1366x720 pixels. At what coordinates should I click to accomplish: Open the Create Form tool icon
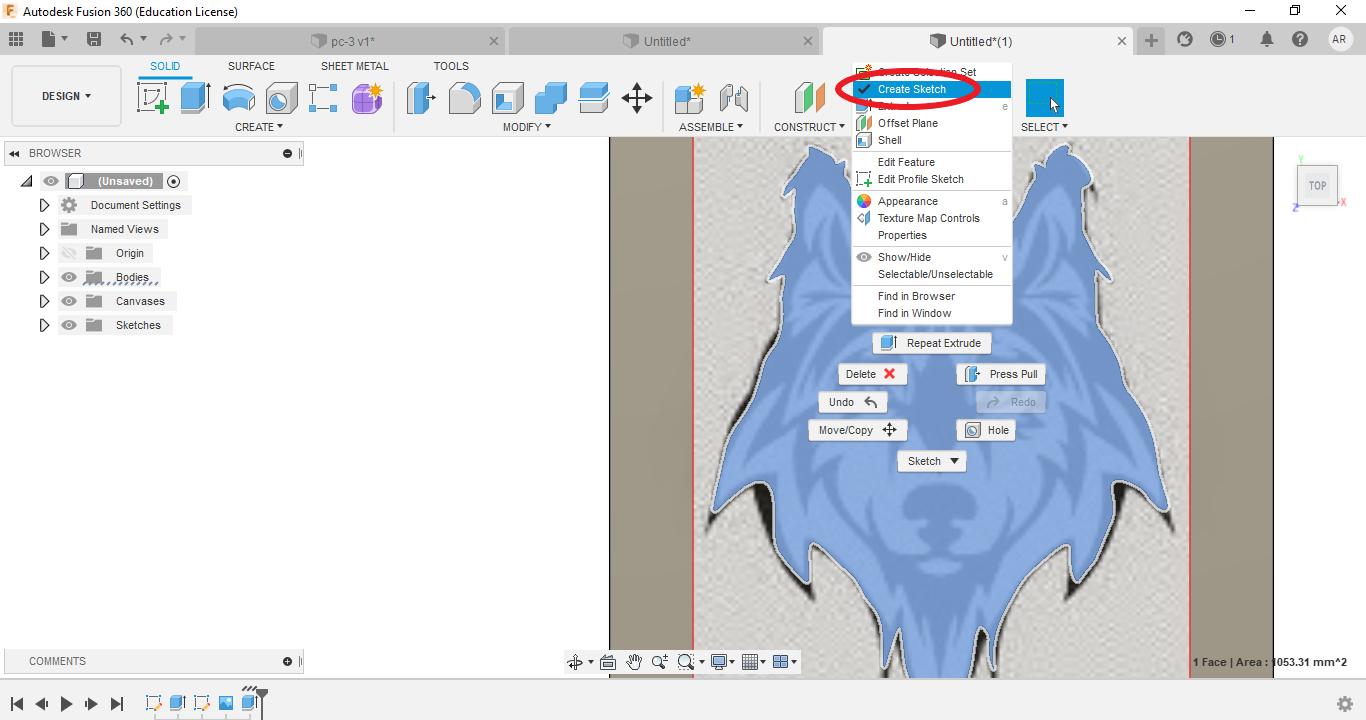(x=367, y=98)
